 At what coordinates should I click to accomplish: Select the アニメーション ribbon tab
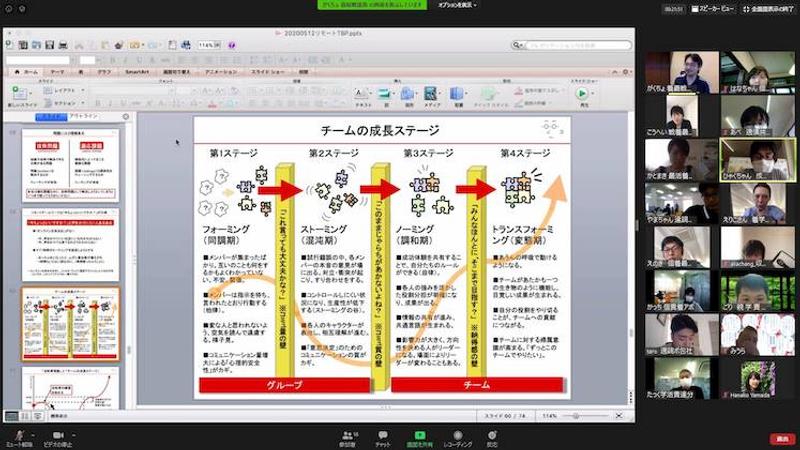pyautogui.click(x=221, y=72)
